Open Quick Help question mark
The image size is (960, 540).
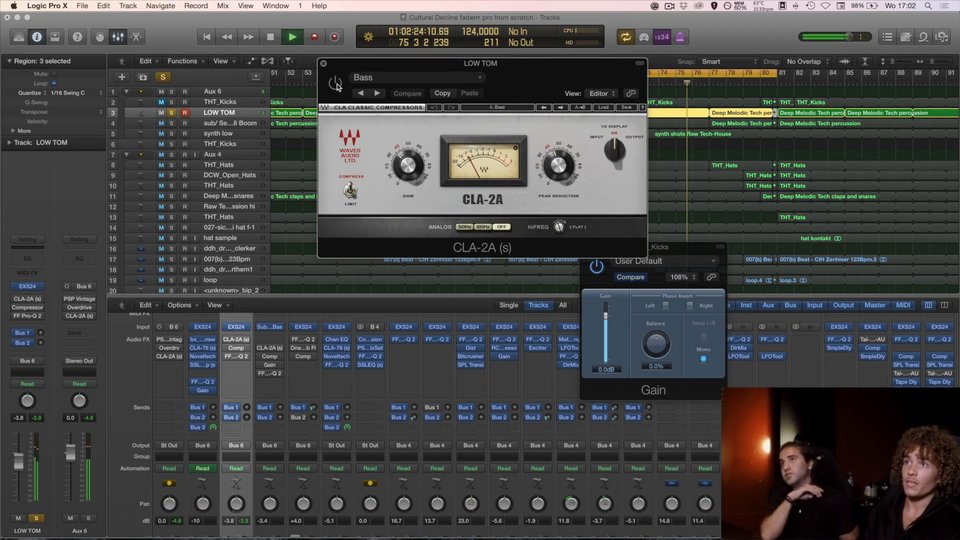point(77,37)
